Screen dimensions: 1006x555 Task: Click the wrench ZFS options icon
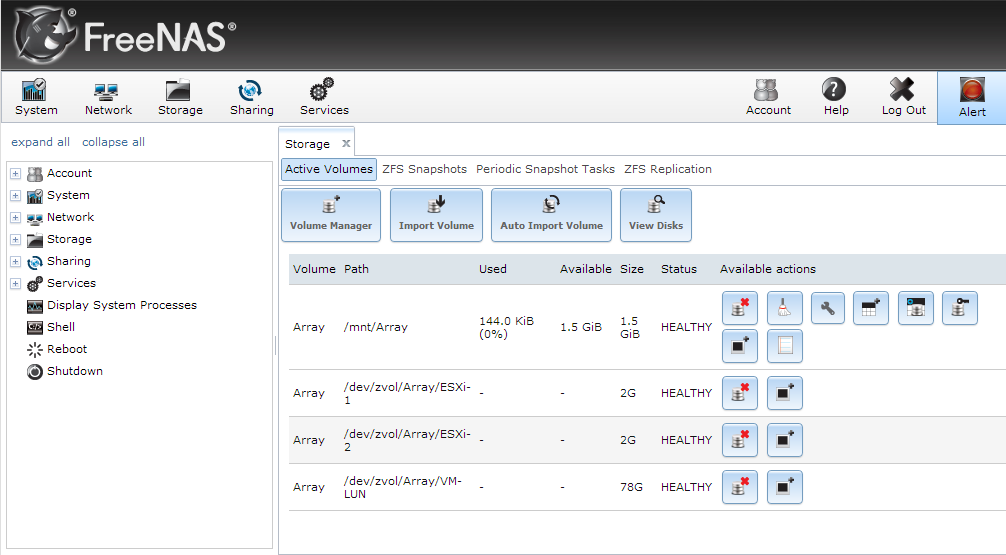coord(828,308)
